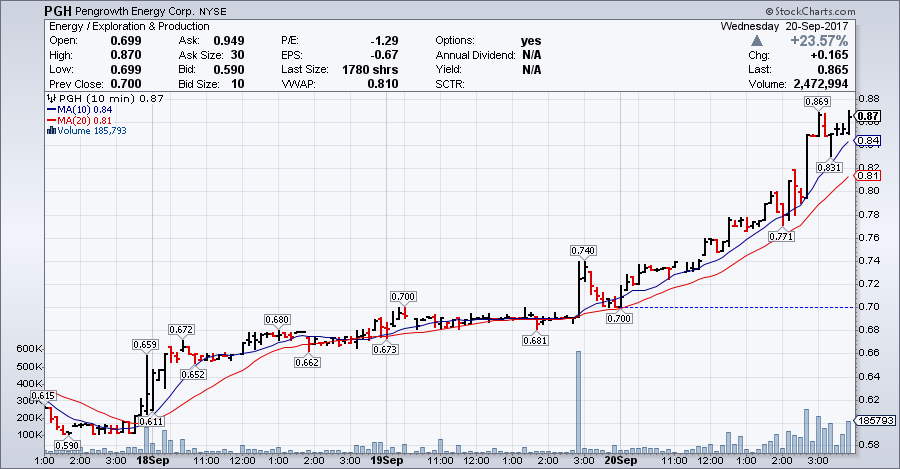Click the 0.740 peak price callout
This screenshot has width=900, height=469.
[x=583, y=249]
